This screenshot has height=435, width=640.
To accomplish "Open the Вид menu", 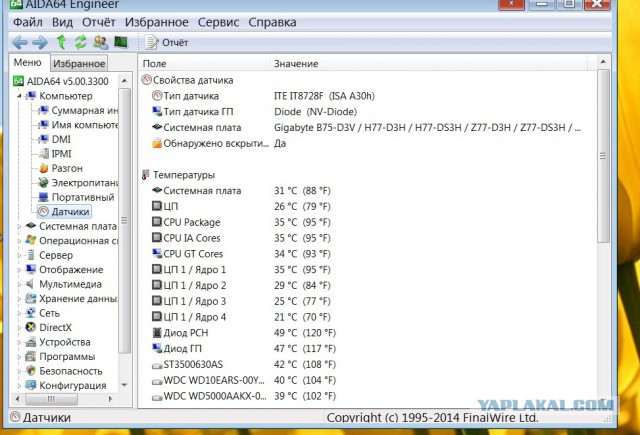I will [x=62, y=22].
